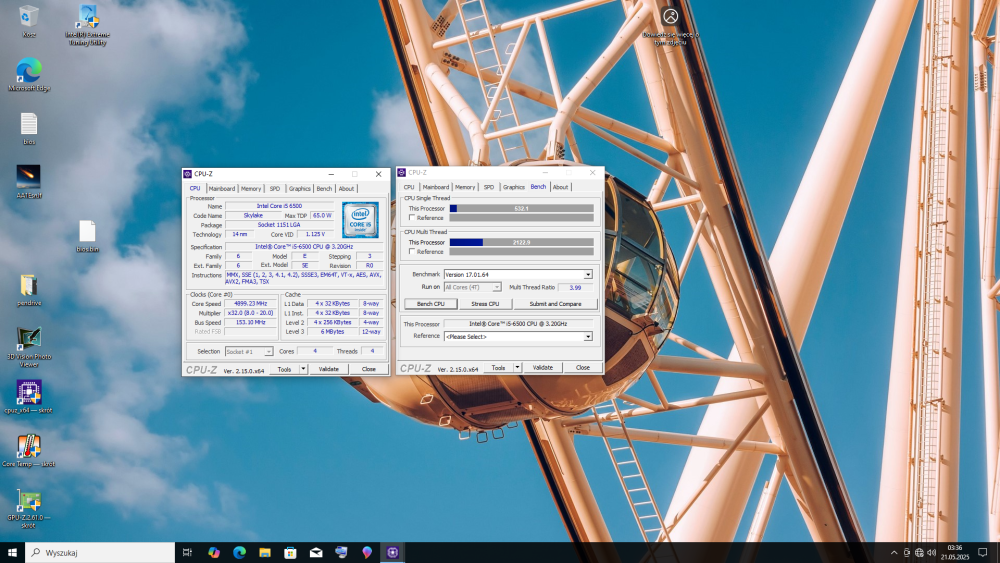Open the 3D Vision Photo Viewer icon
The width and height of the screenshot is (1000, 563).
[x=28, y=339]
